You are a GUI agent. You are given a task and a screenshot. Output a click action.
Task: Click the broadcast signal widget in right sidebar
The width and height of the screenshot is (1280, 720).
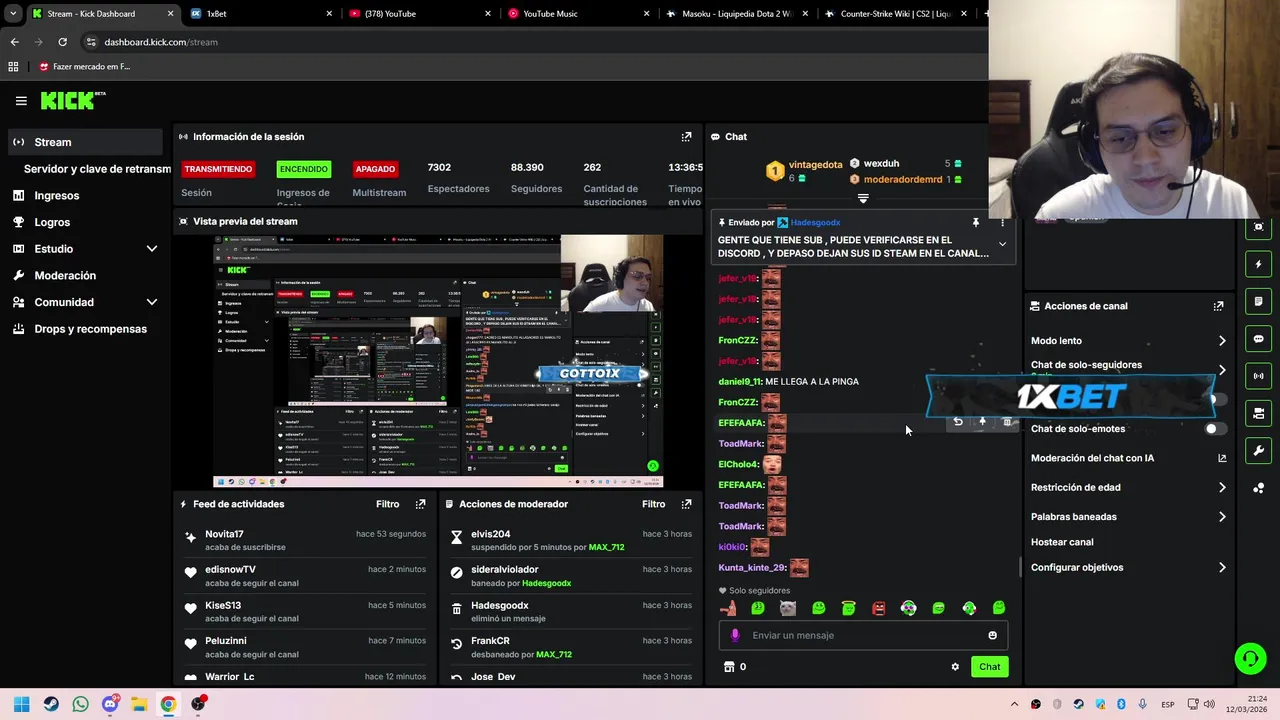pyautogui.click(x=1258, y=376)
